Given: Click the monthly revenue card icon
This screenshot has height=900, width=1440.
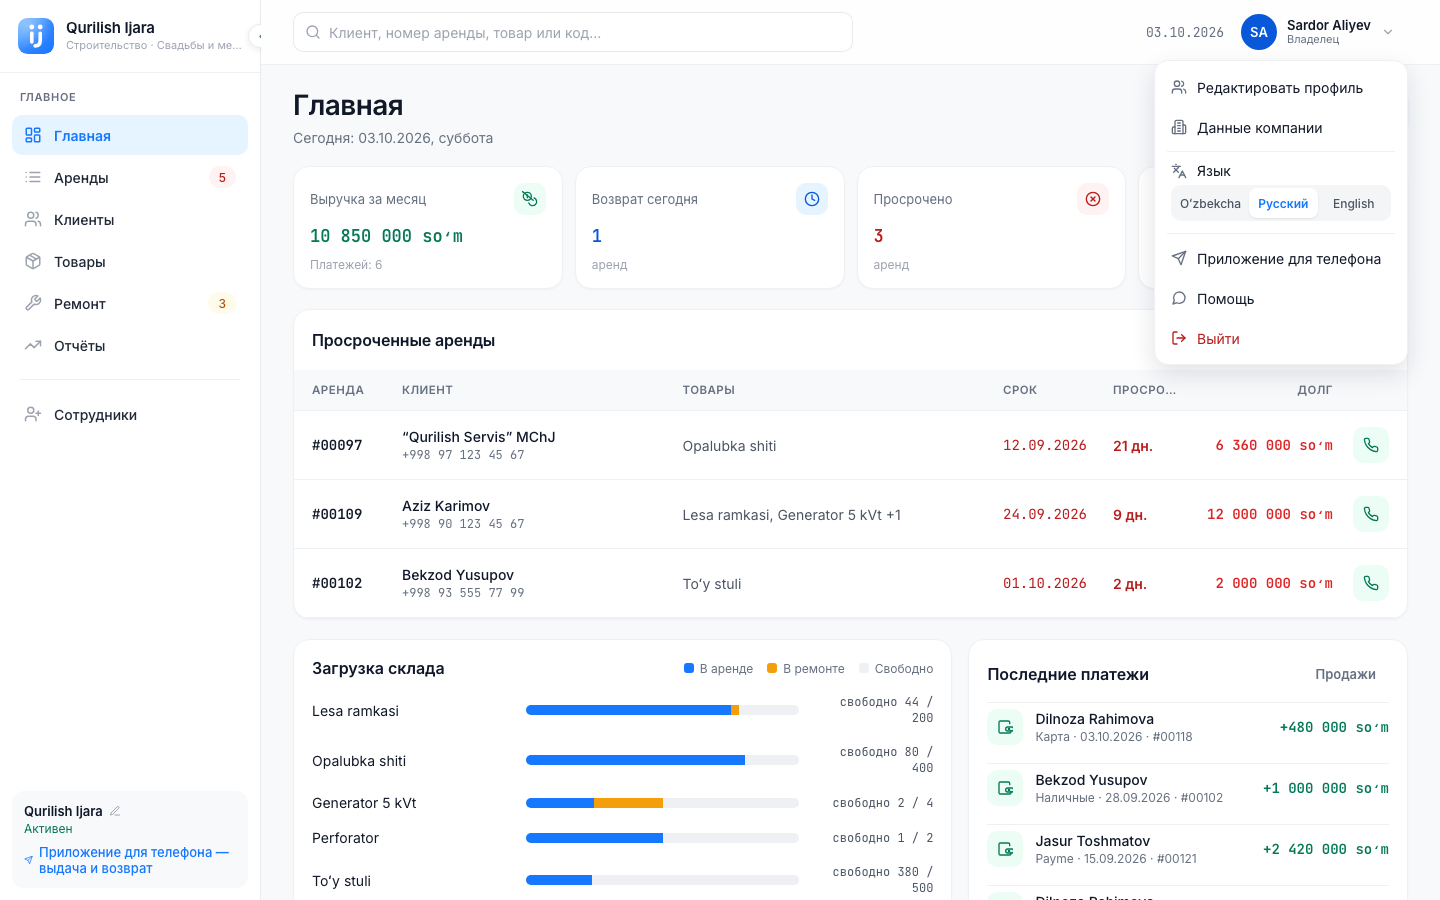Looking at the screenshot, I should pos(530,199).
